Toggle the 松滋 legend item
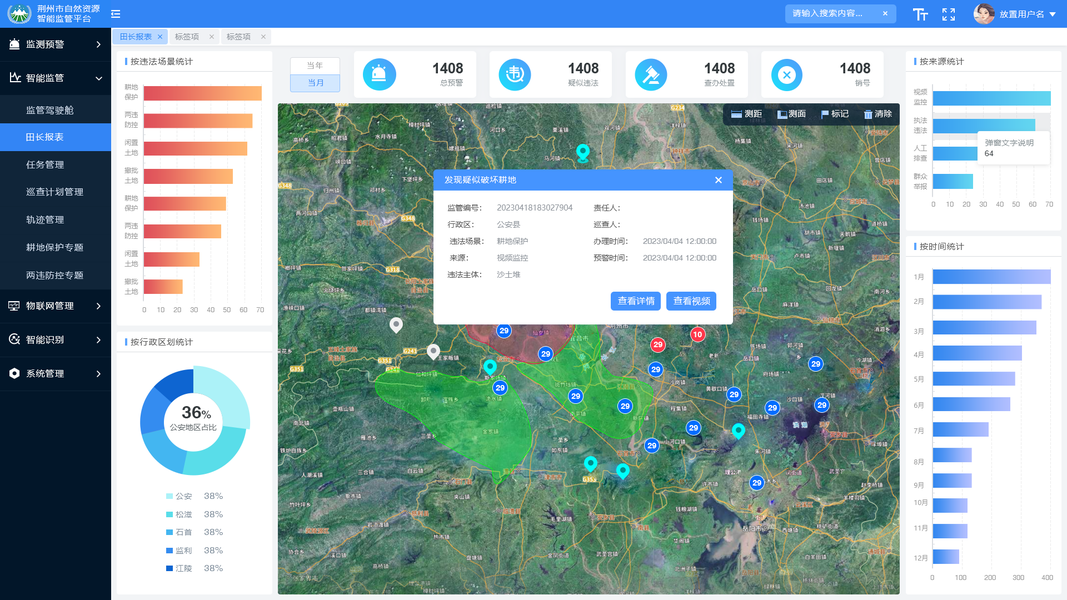This screenshot has height=600, width=1067. coord(195,515)
